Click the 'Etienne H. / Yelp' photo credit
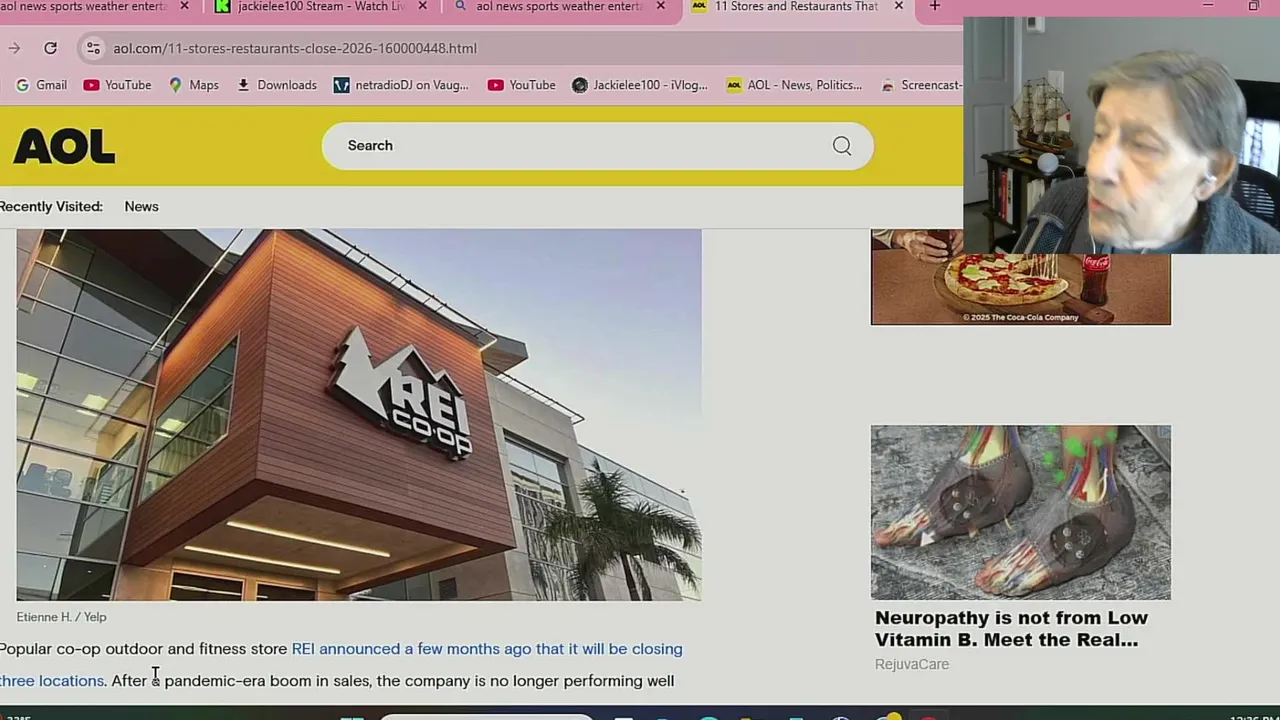Viewport: 1280px width, 720px height. pyautogui.click(x=61, y=617)
